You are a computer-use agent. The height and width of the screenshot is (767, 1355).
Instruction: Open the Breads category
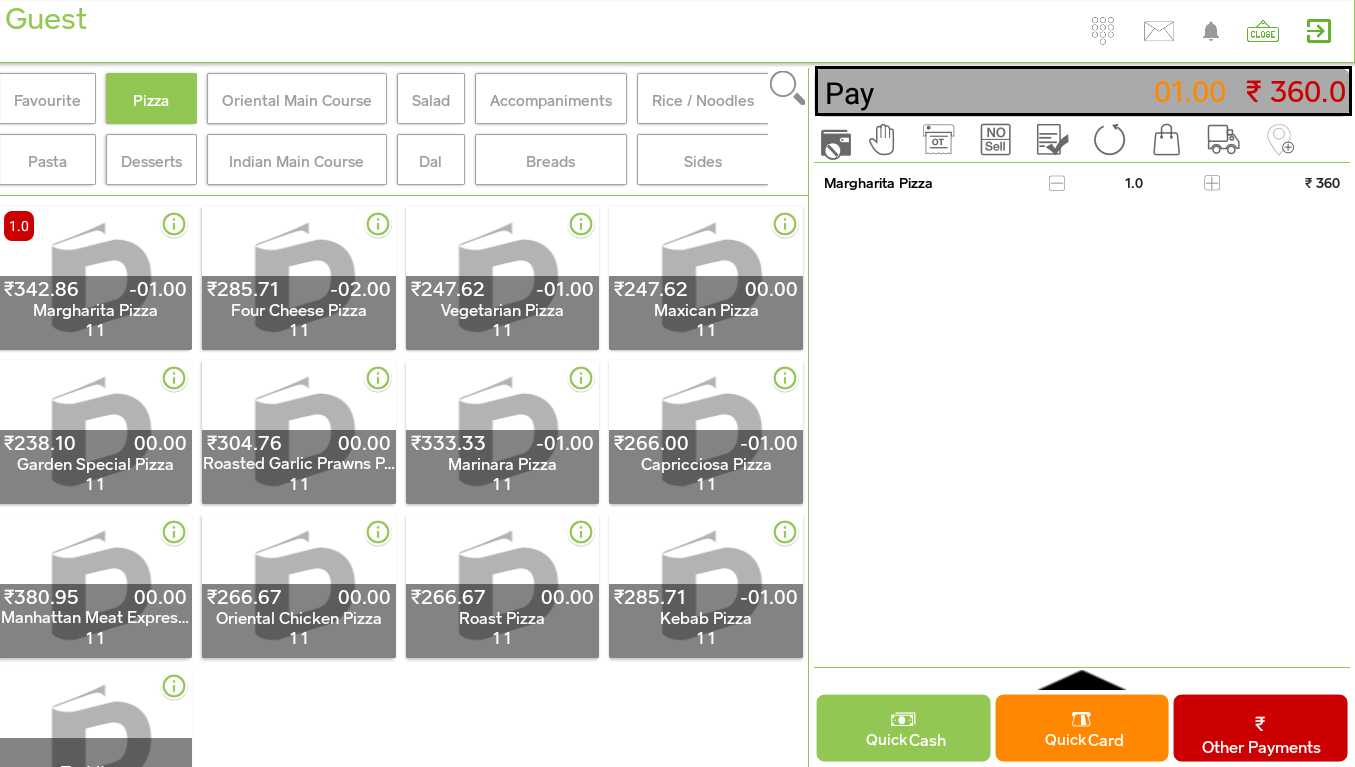[551, 160]
